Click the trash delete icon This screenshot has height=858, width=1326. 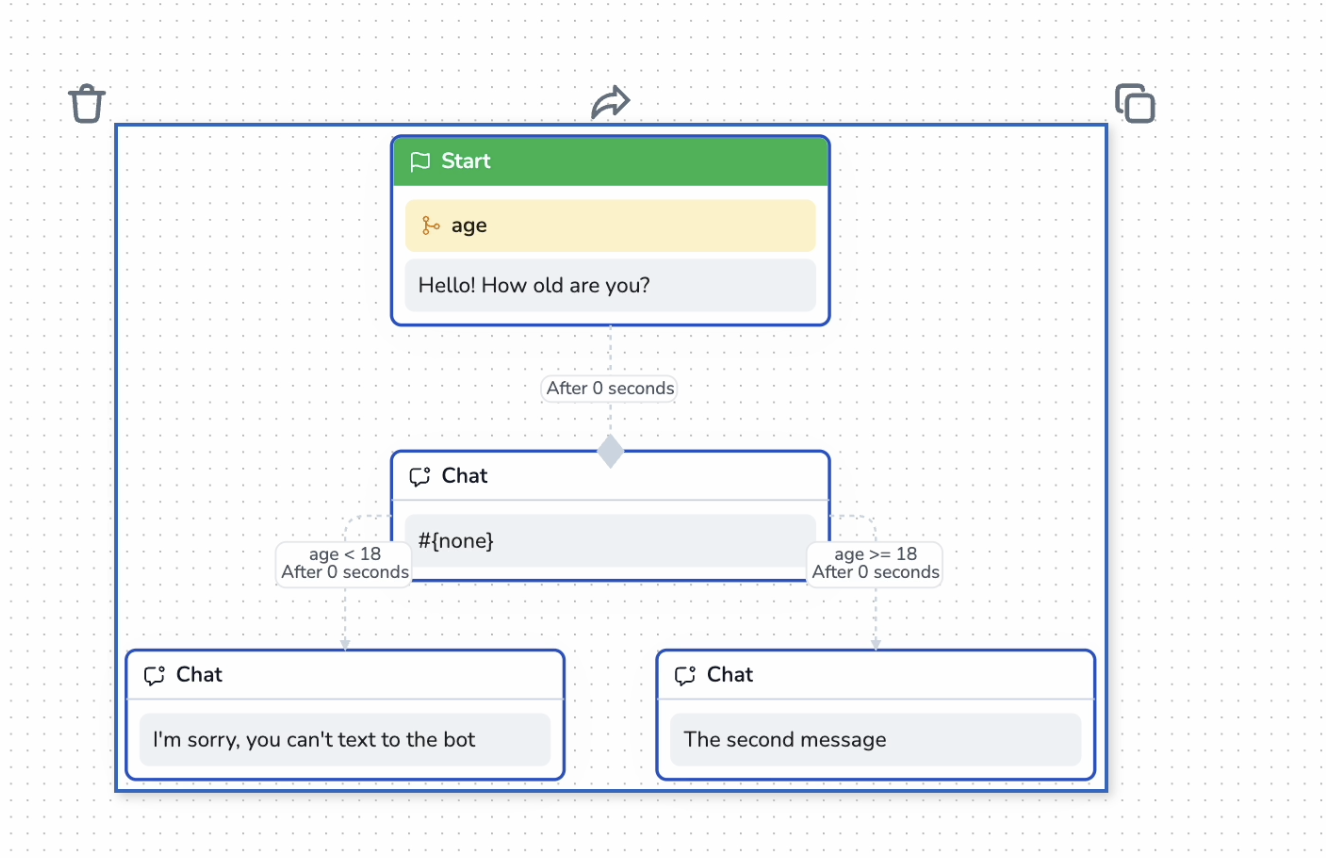click(87, 103)
